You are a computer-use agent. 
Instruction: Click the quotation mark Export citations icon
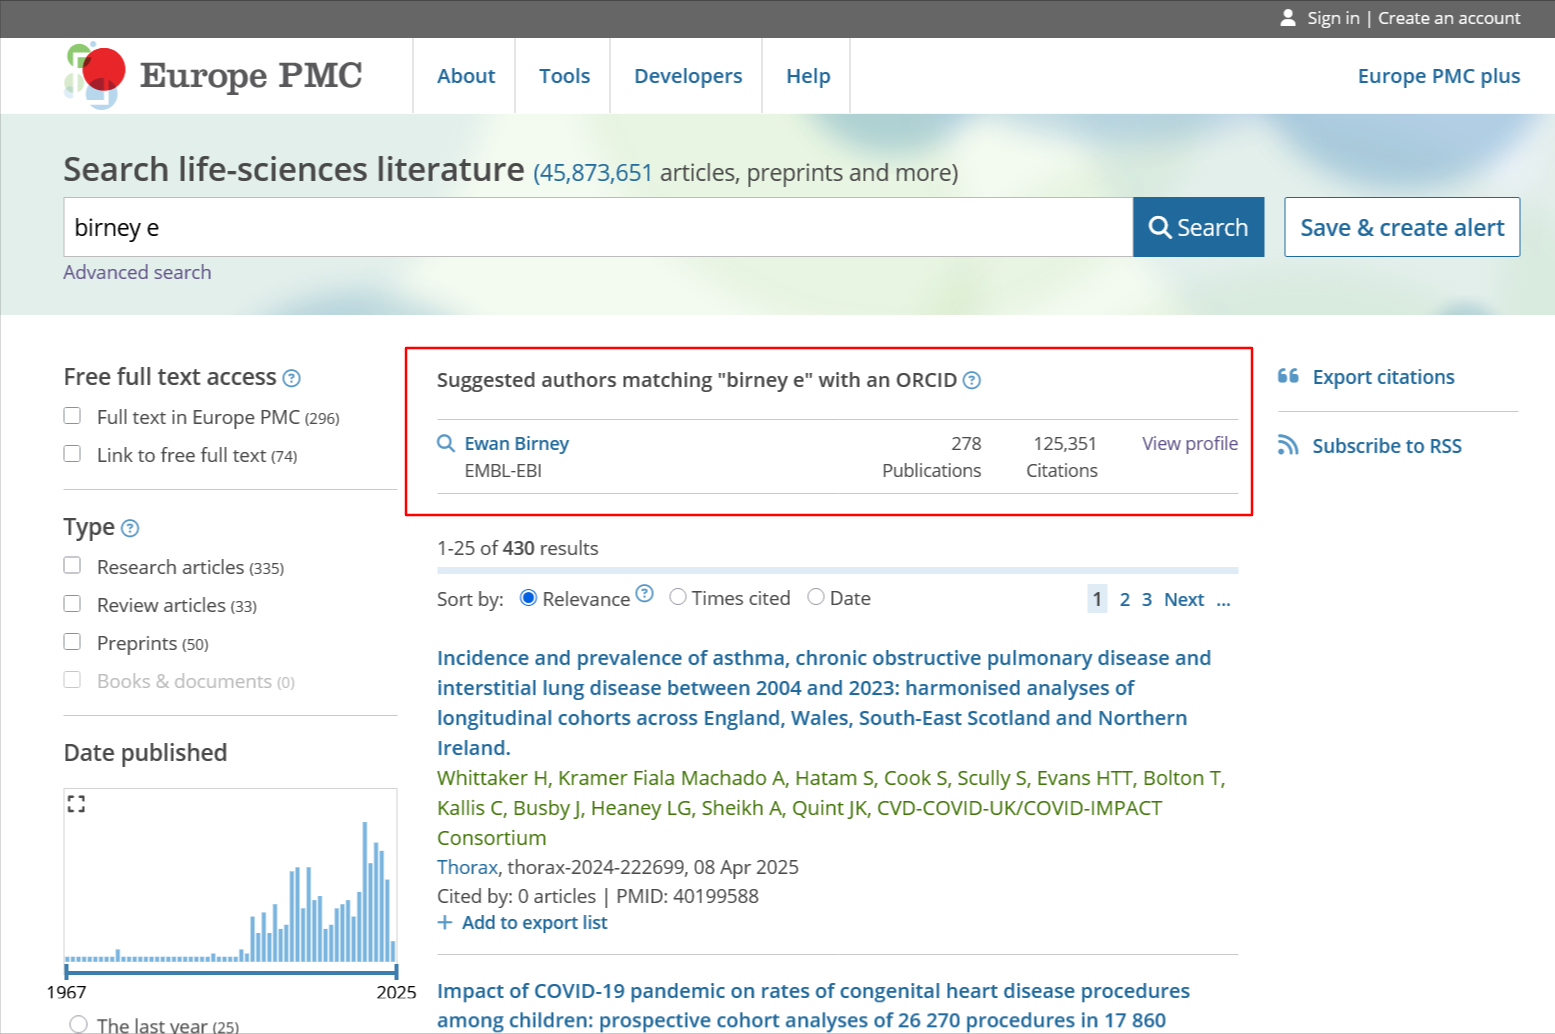pyautogui.click(x=1288, y=376)
